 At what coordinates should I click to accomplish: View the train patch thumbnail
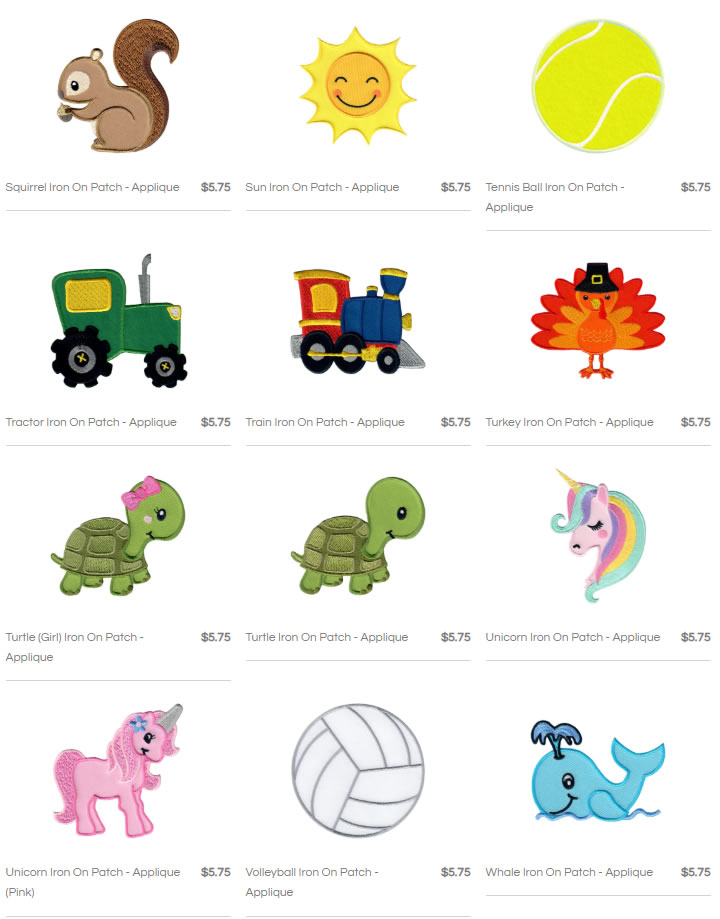pyautogui.click(x=358, y=321)
